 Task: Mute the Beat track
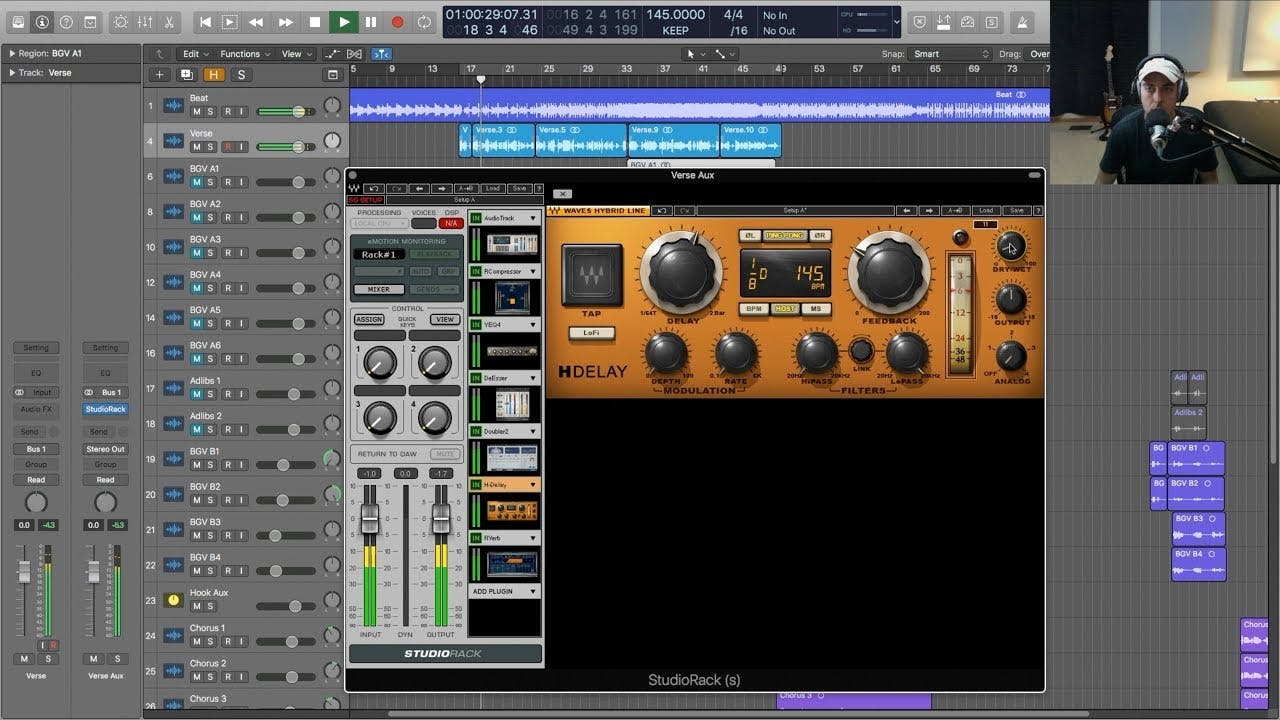196,111
